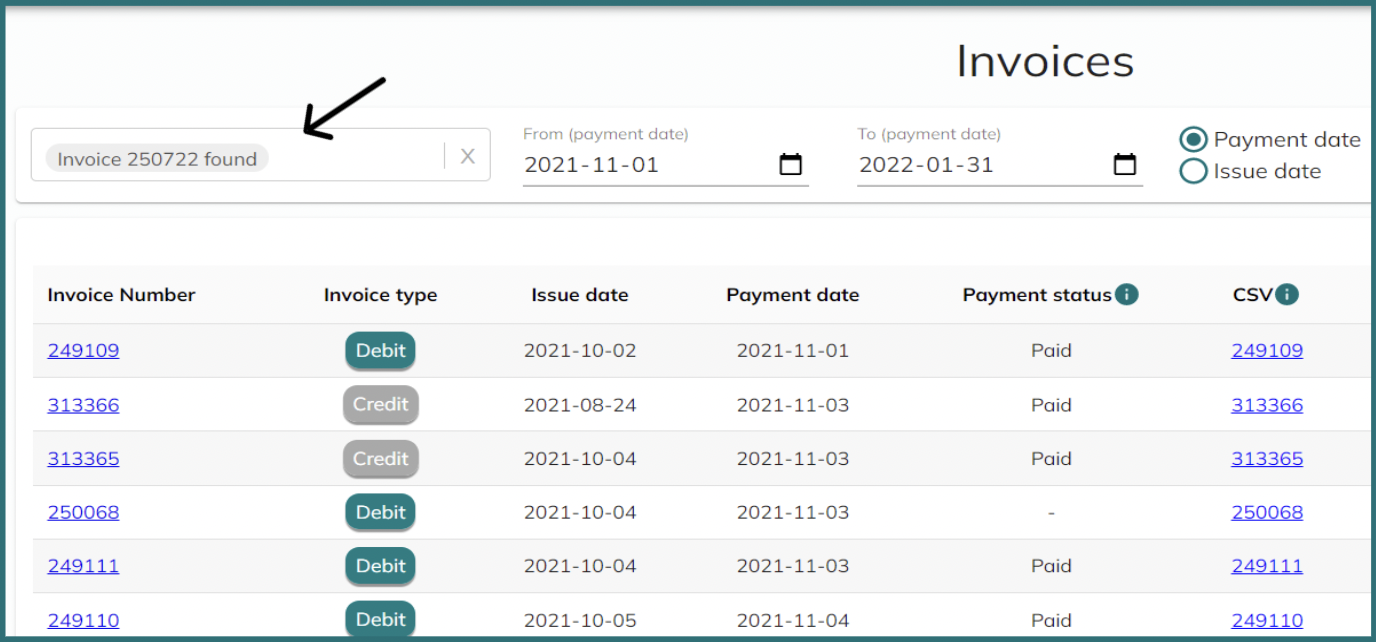
Task: Show CSV column info icon
Action: click(1287, 295)
